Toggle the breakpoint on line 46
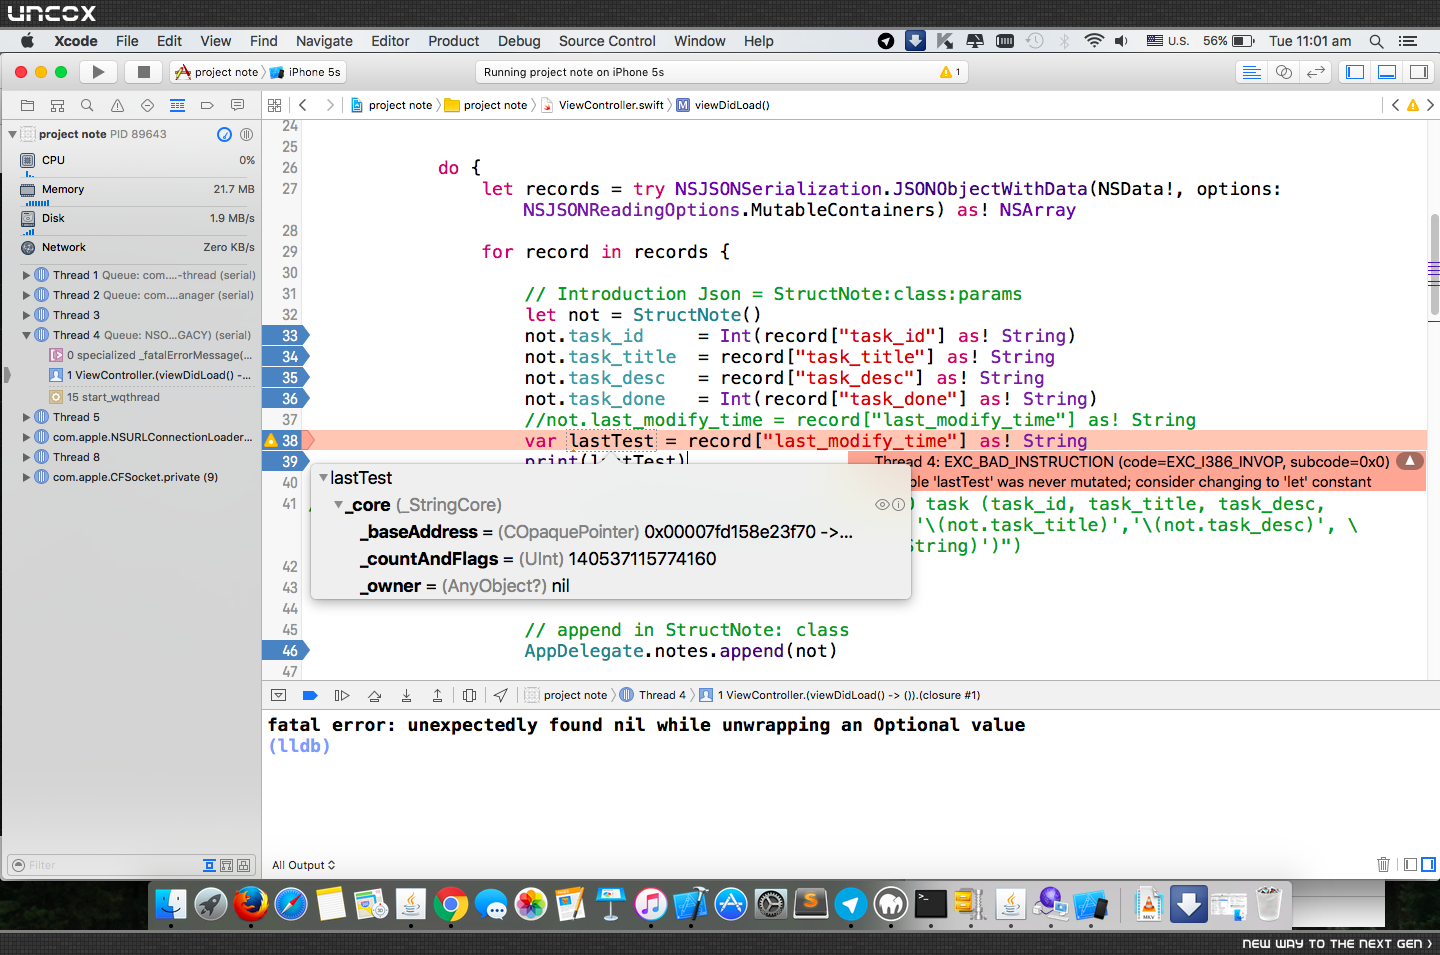This screenshot has height=955, width=1440. (x=286, y=650)
